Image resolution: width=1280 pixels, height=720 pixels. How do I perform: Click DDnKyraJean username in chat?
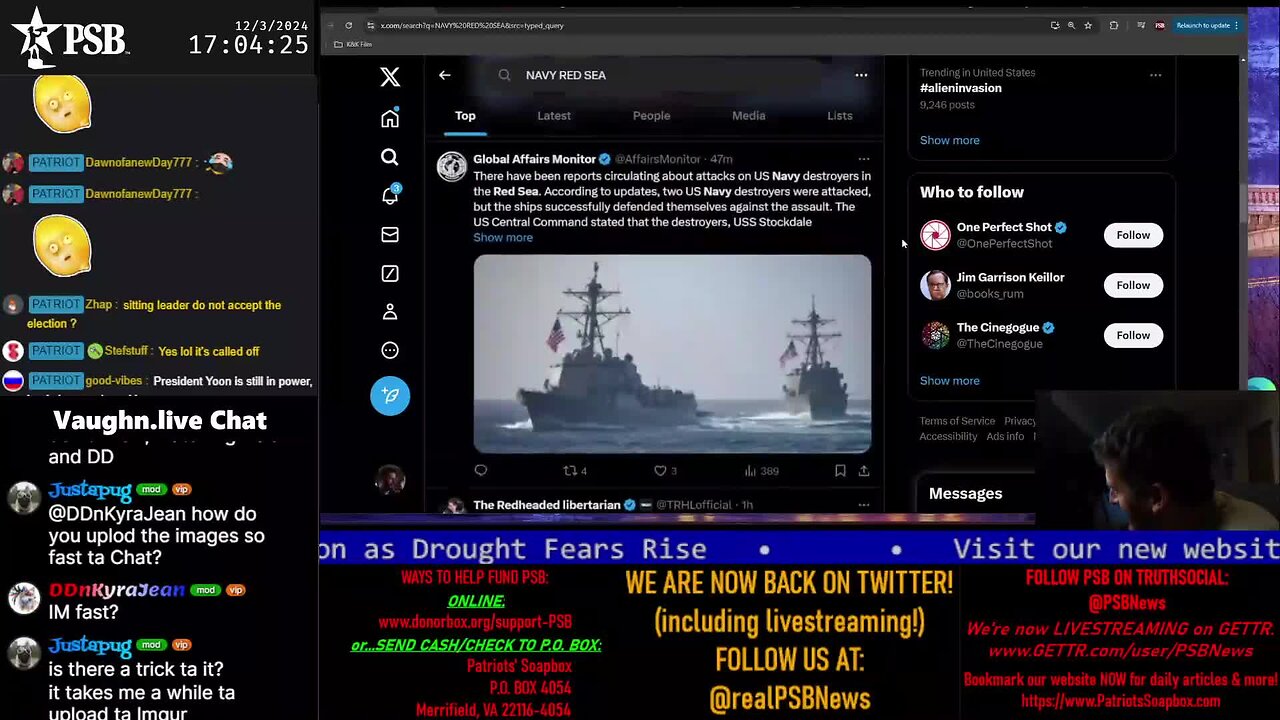[116, 590]
